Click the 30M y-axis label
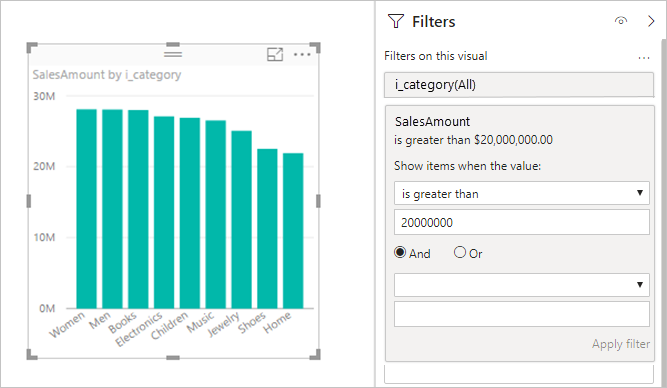667x388 pixels. coord(44,97)
